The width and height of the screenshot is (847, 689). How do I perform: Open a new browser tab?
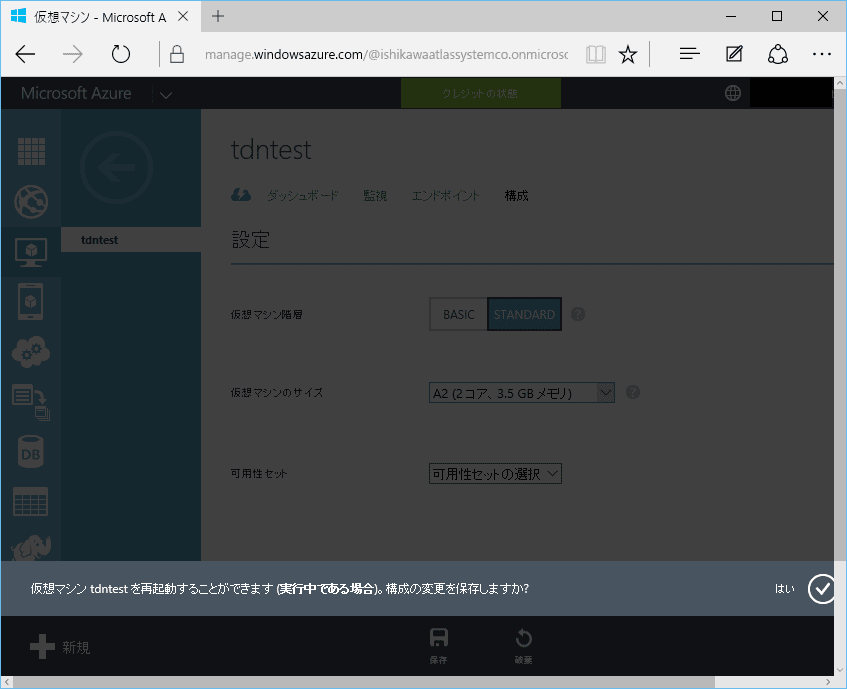tap(218, 16)
